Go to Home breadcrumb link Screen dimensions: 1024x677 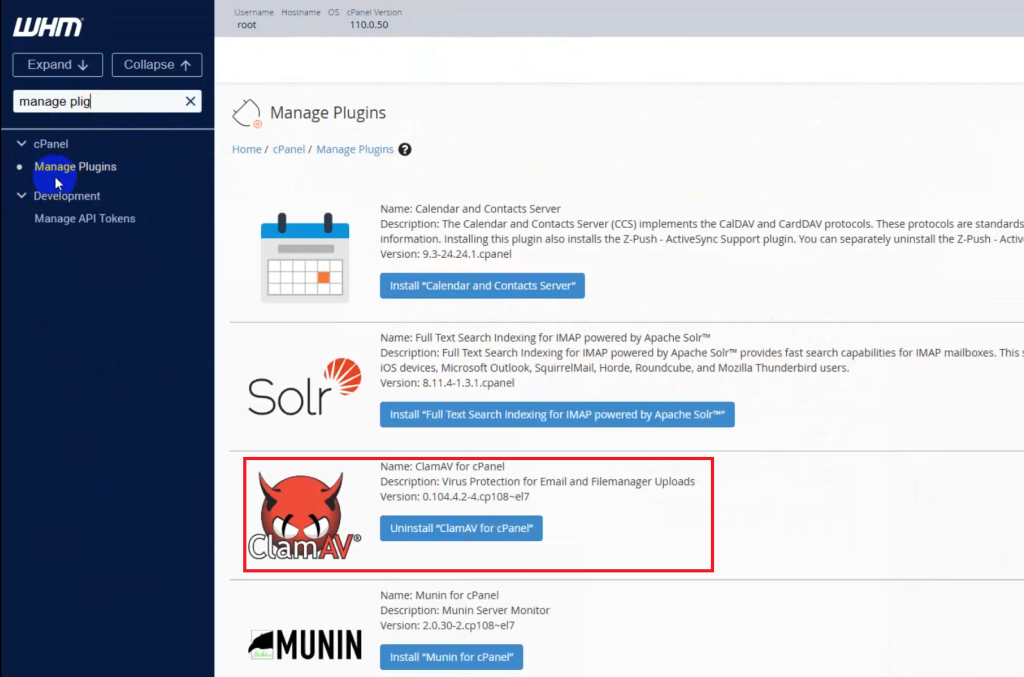click(x=246, y=149)
